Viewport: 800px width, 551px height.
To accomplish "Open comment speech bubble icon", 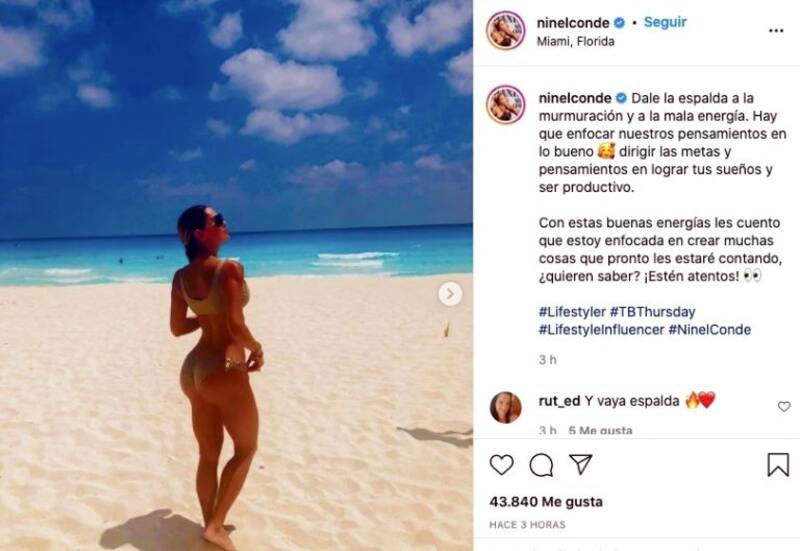I will point(541,465).
